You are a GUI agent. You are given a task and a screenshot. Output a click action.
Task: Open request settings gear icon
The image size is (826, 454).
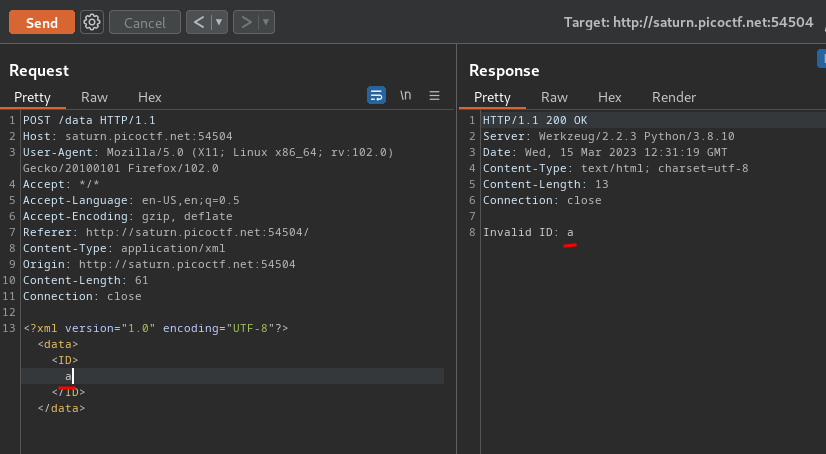click(x=92, y=22)
